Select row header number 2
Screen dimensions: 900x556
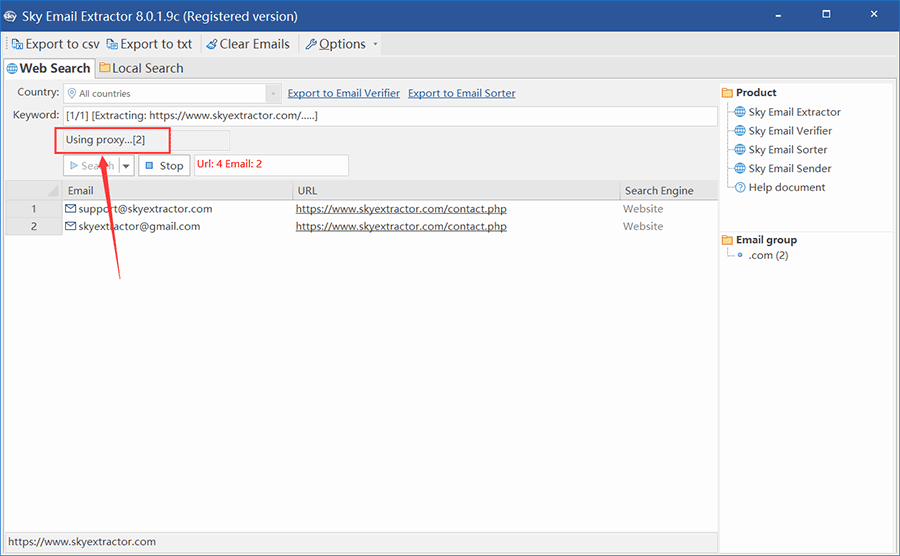34,226
